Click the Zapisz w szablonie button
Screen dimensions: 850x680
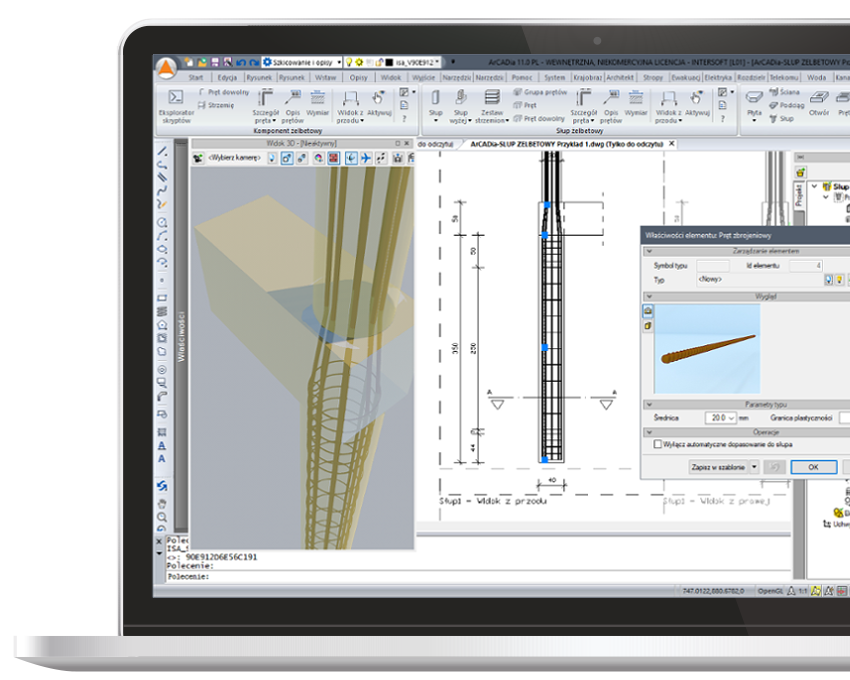pos(718,467)
